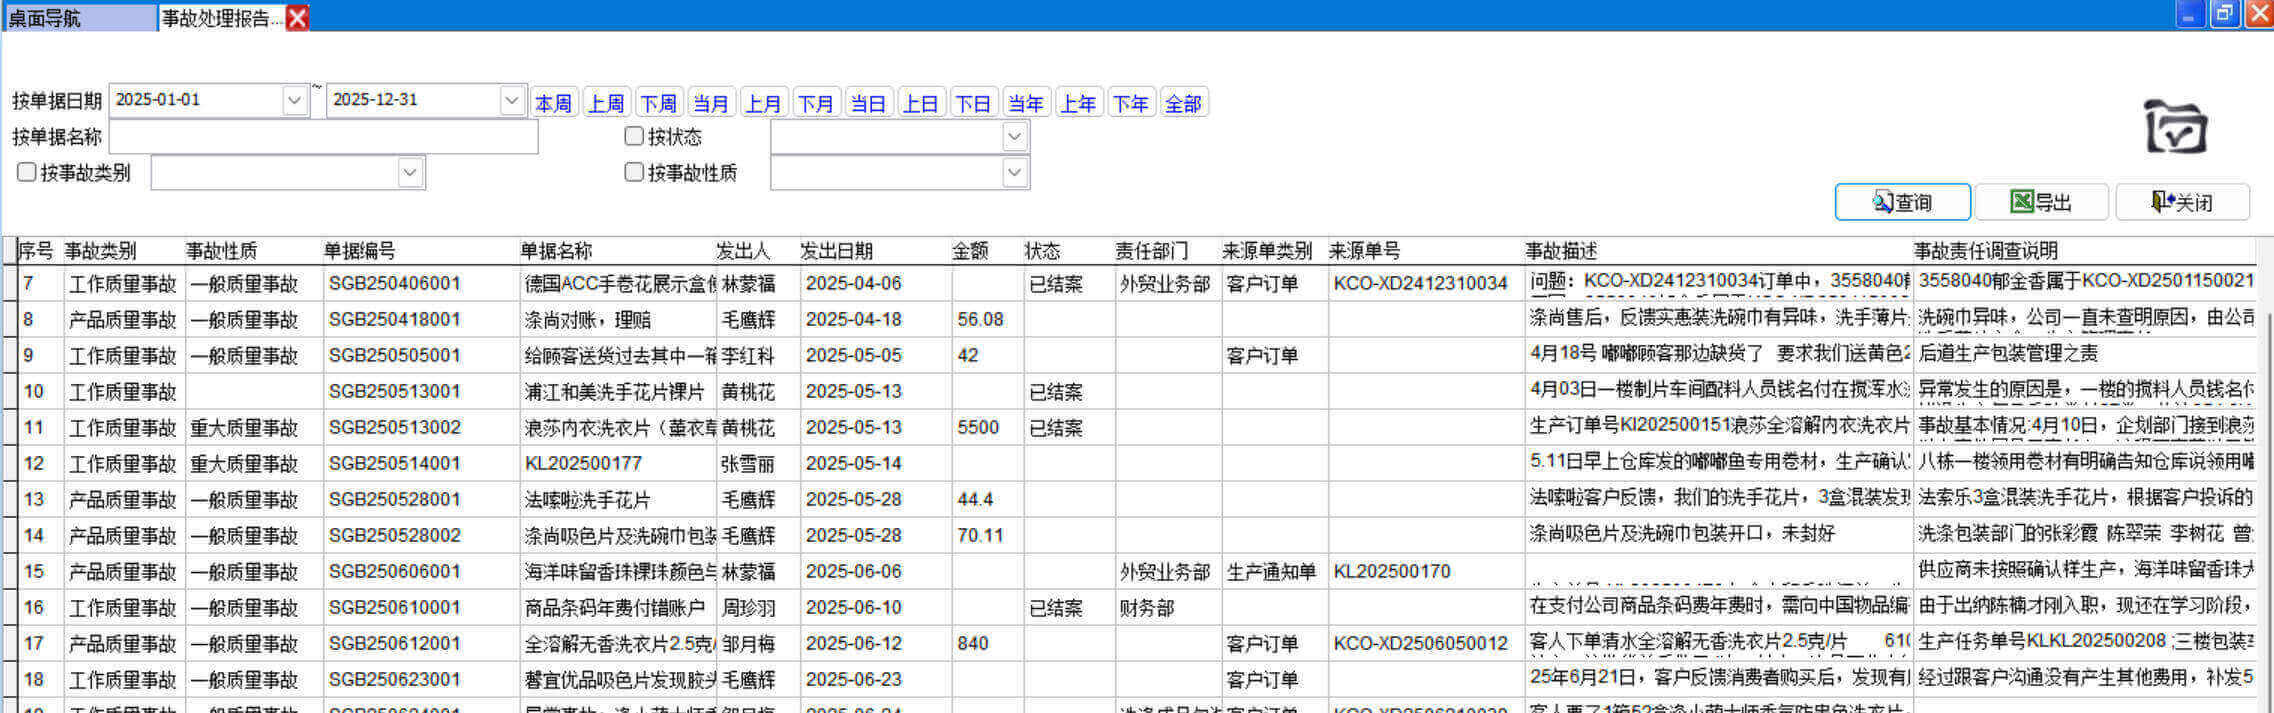Open the start date 2025-01-01 dropdown

(x=294, y=100)
